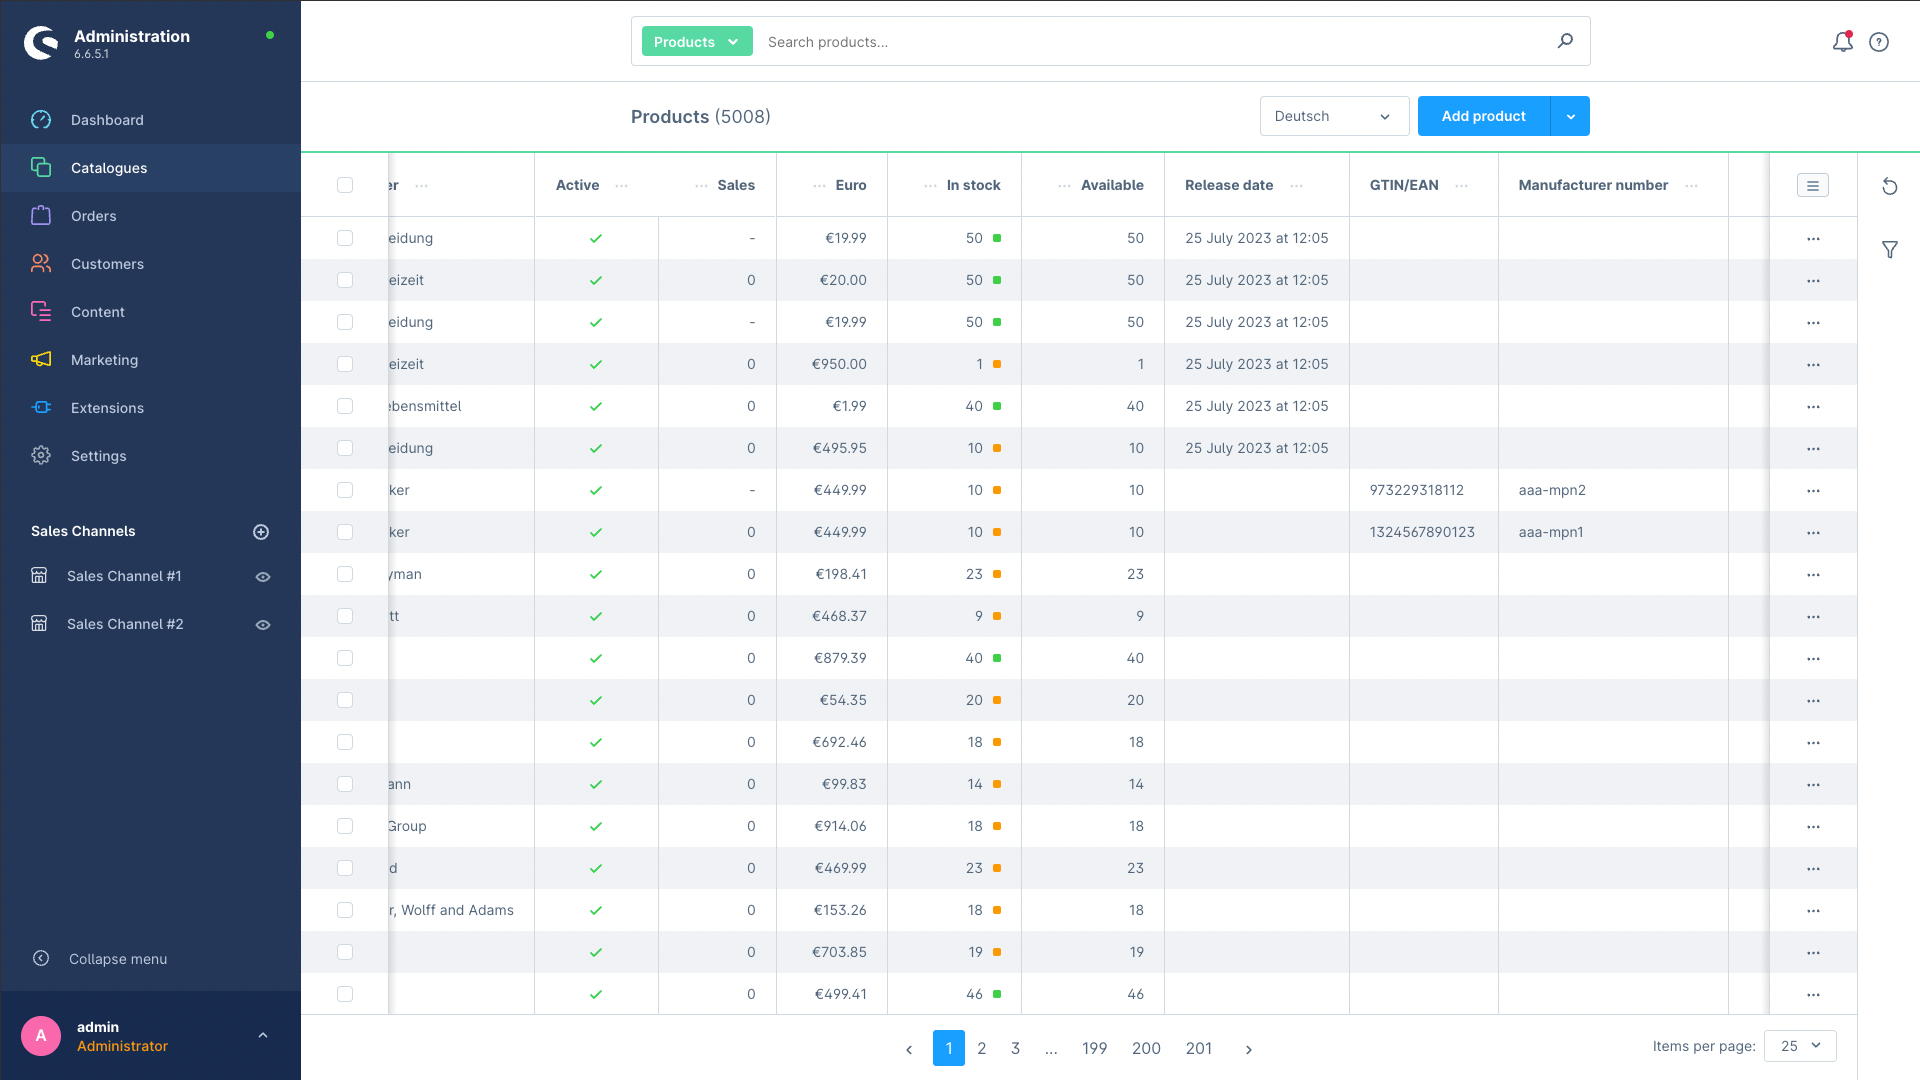Click GTIN cell 1324567890123

coord(1422,532)
